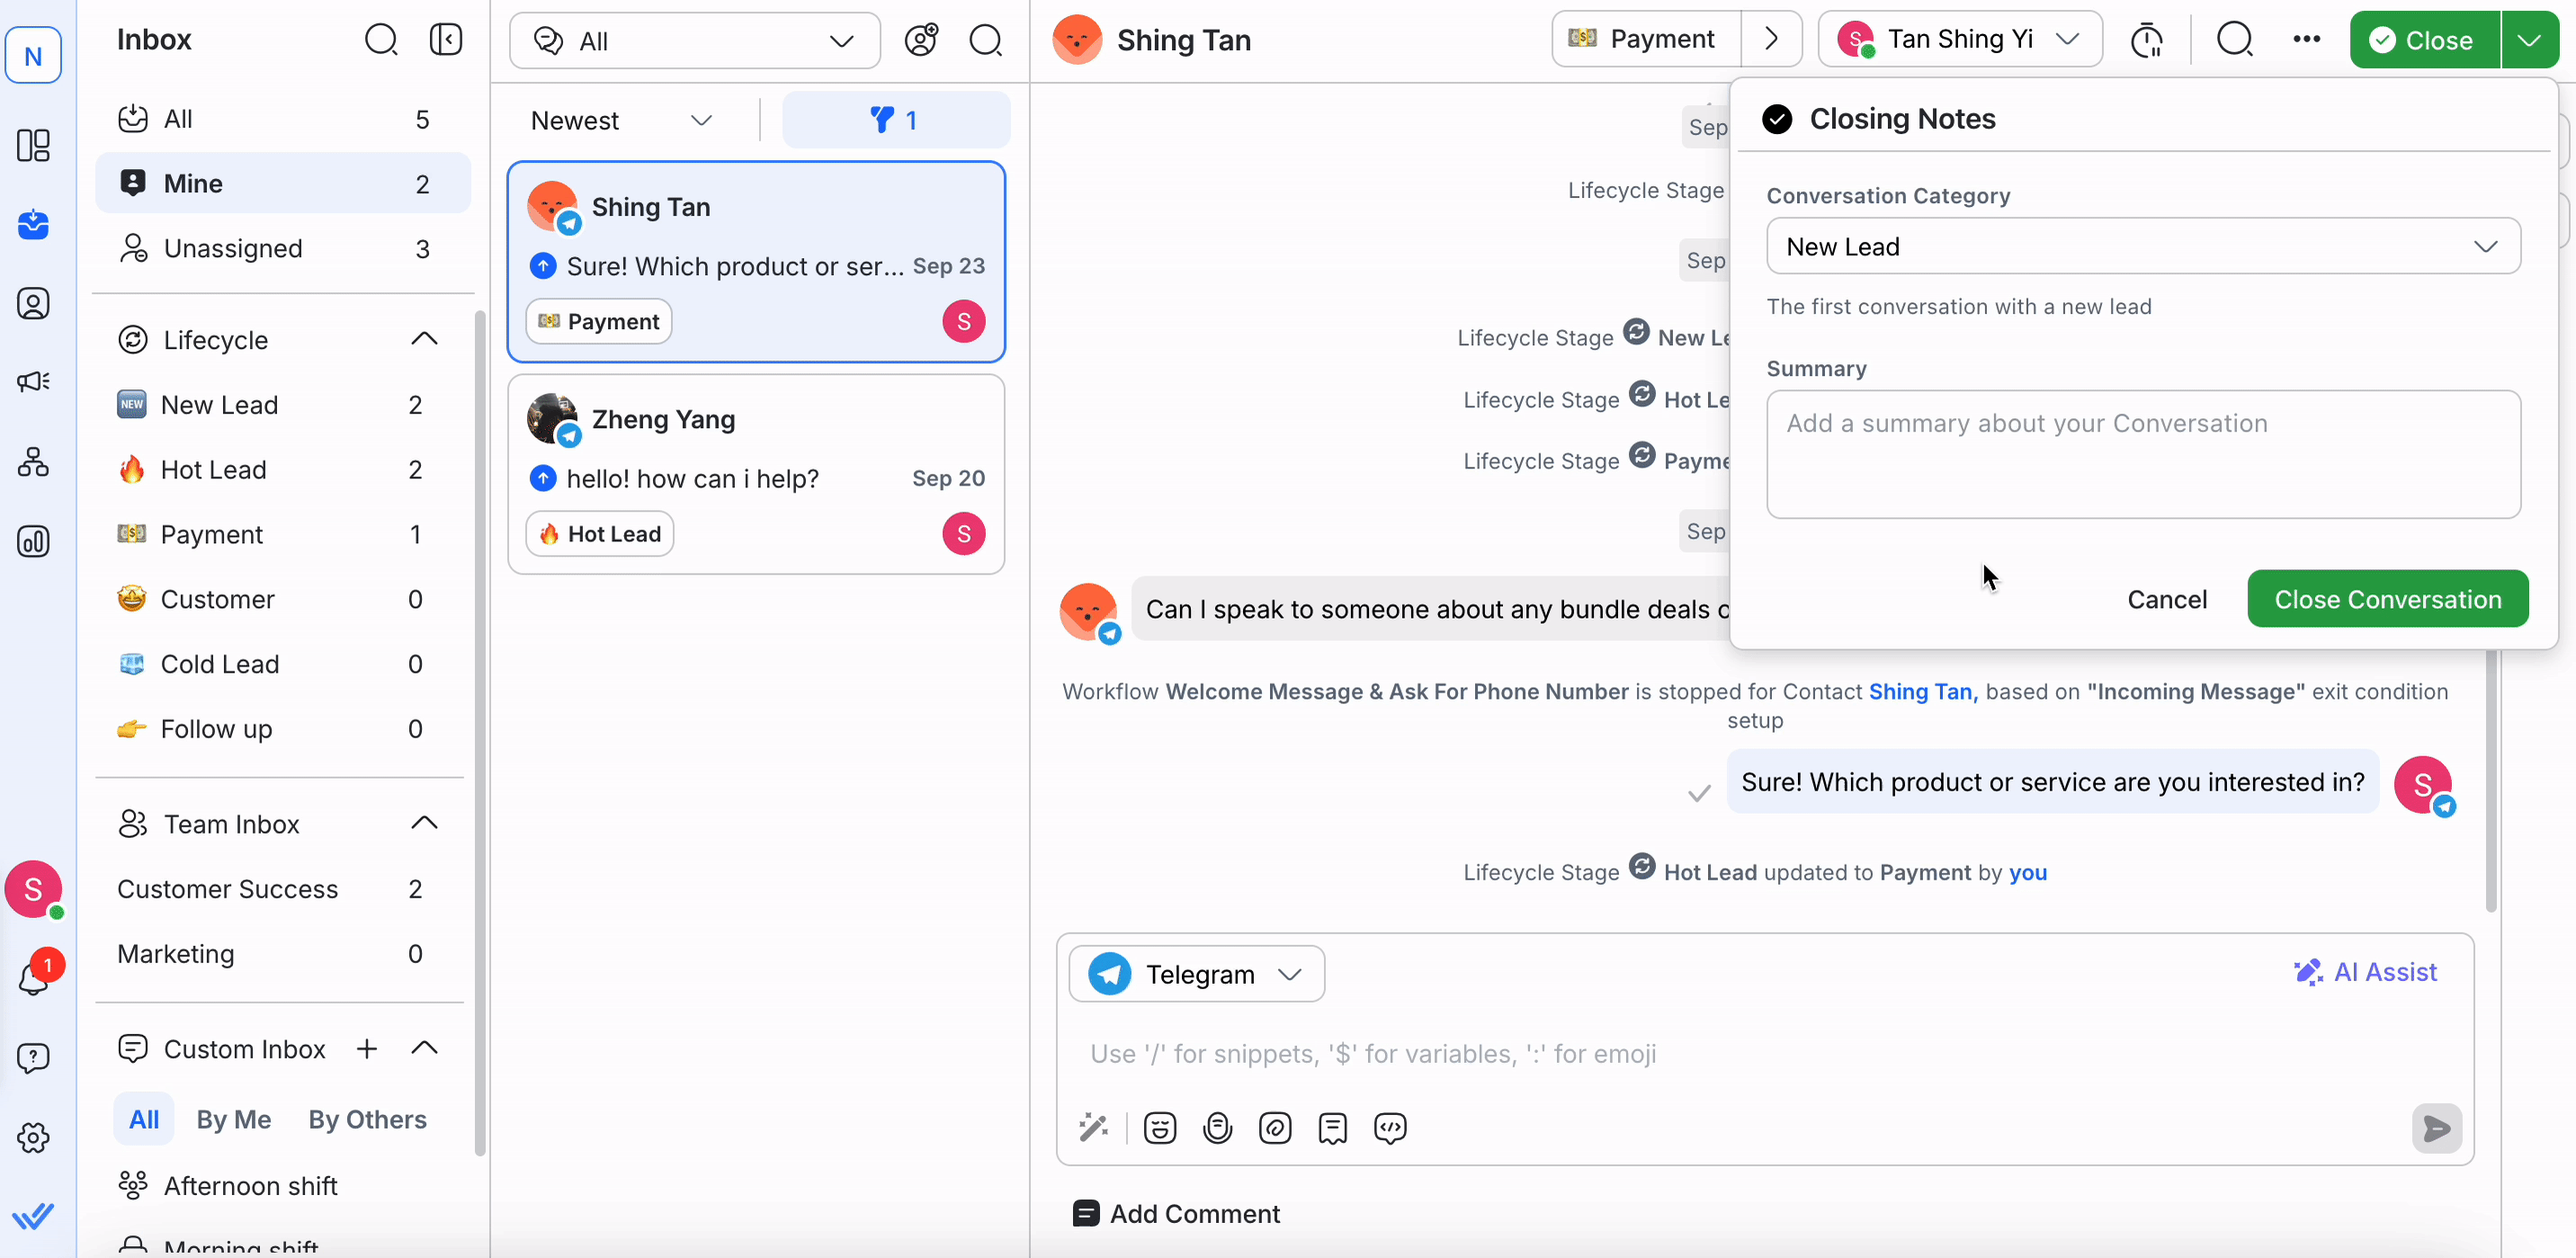Select the Unassigned inbox

click(x=232, y=248)
